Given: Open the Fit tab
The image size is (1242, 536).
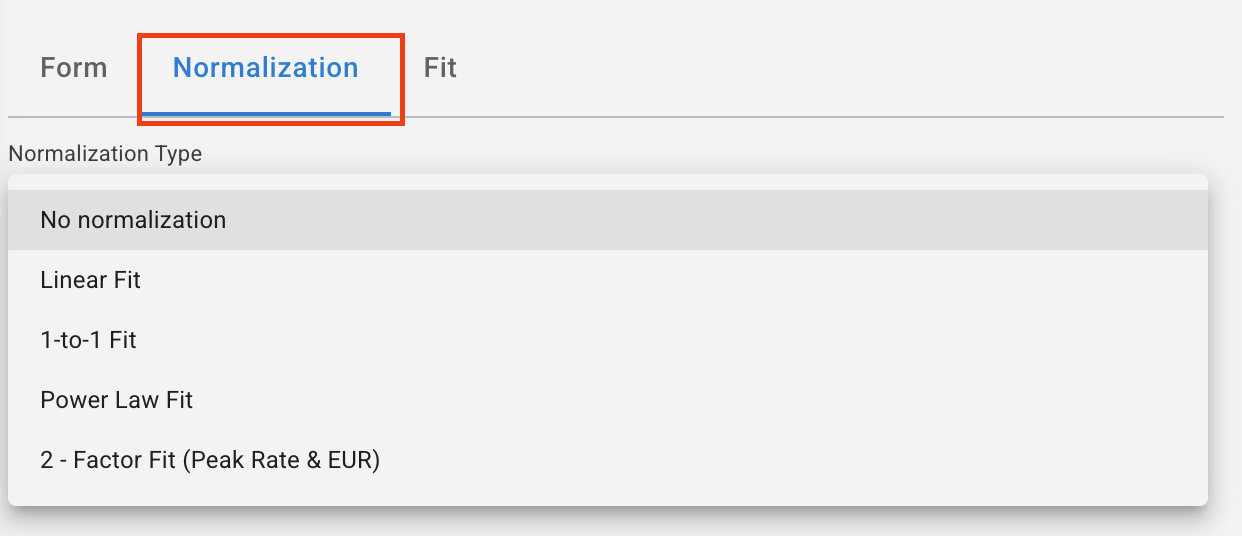Looking at the screenshot, I should pos(440,68).
